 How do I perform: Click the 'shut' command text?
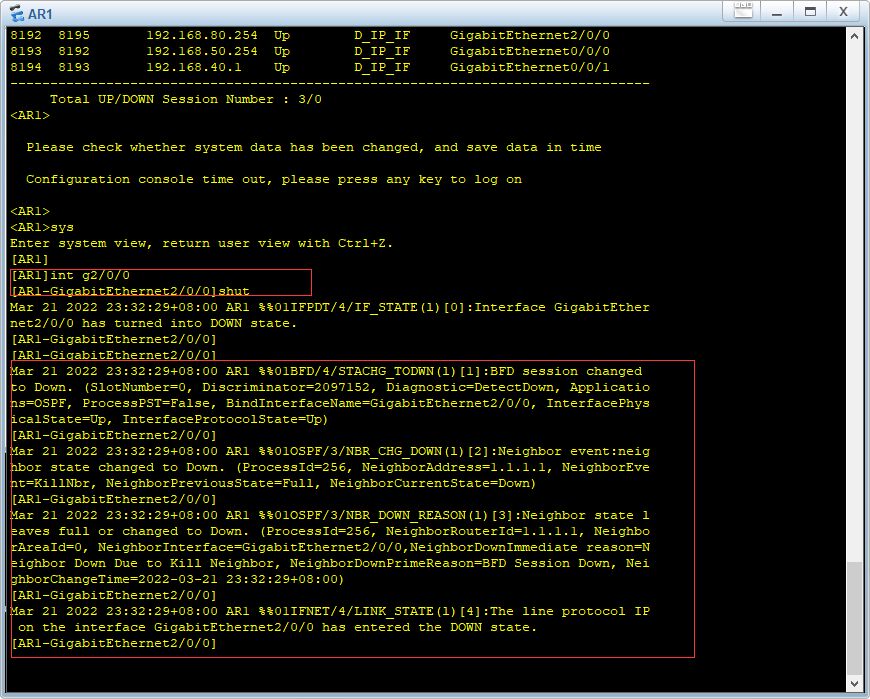point(234,291)
